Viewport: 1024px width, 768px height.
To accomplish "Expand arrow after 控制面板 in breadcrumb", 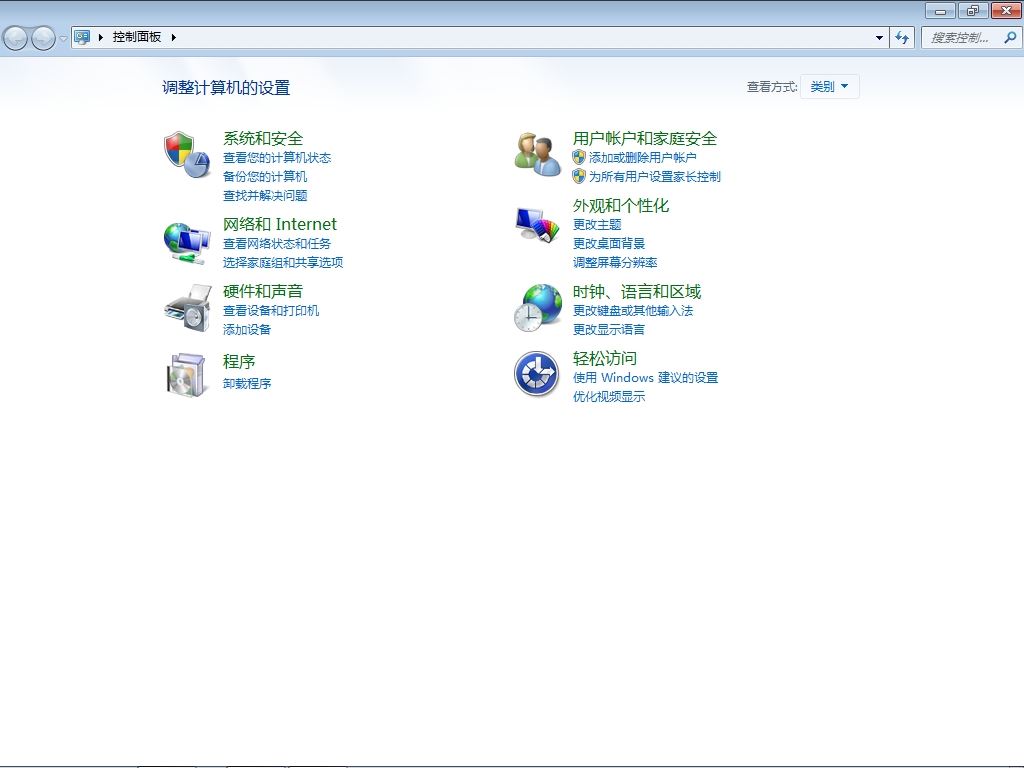I will click(x=174, y=37).
